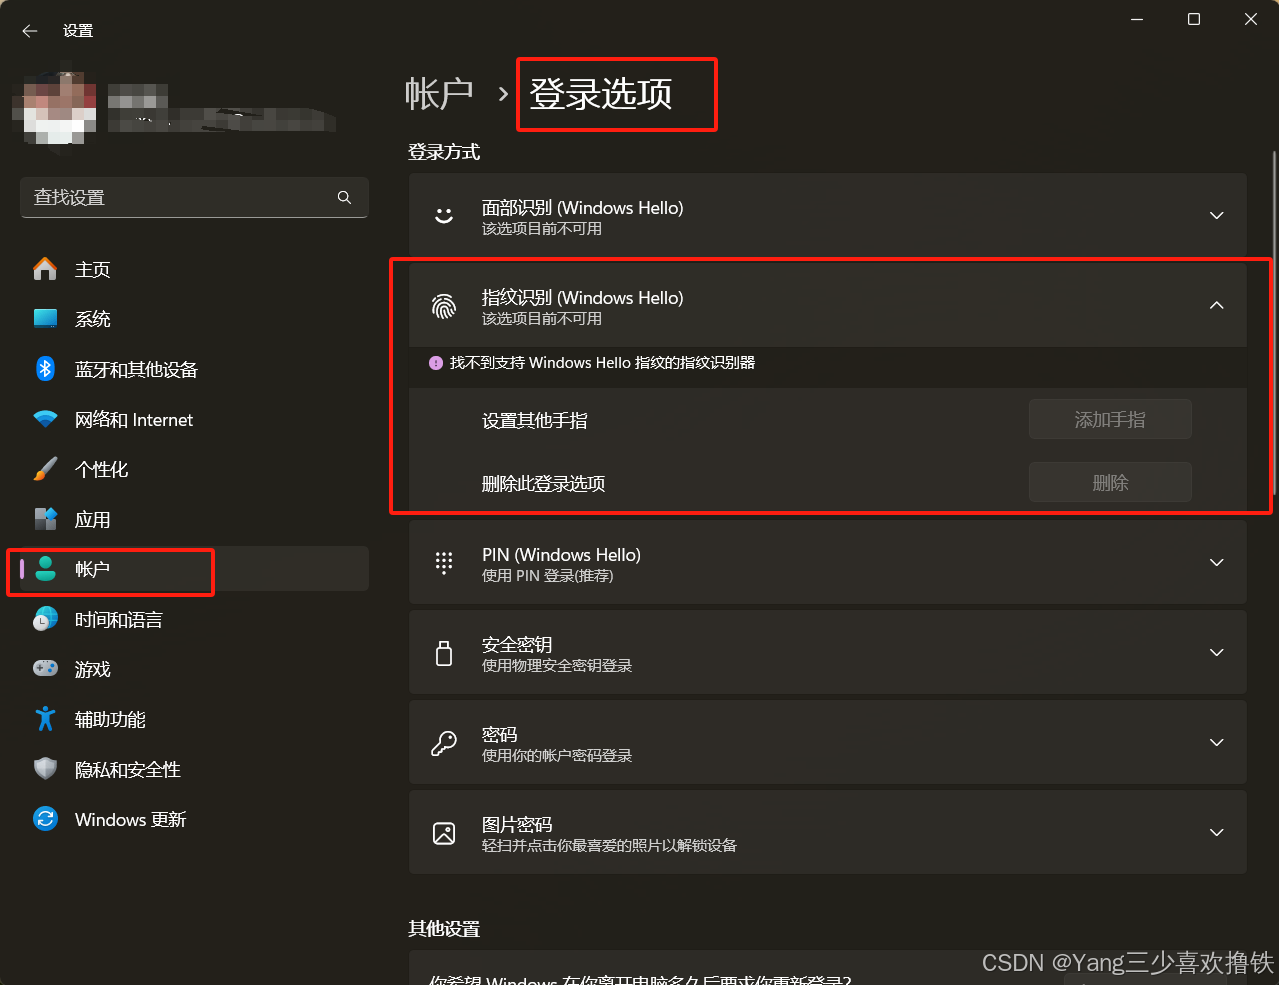Click the 指纹识别 fingerprint icon
Screen dimensions: 1279x985
[x=444, y=306]
